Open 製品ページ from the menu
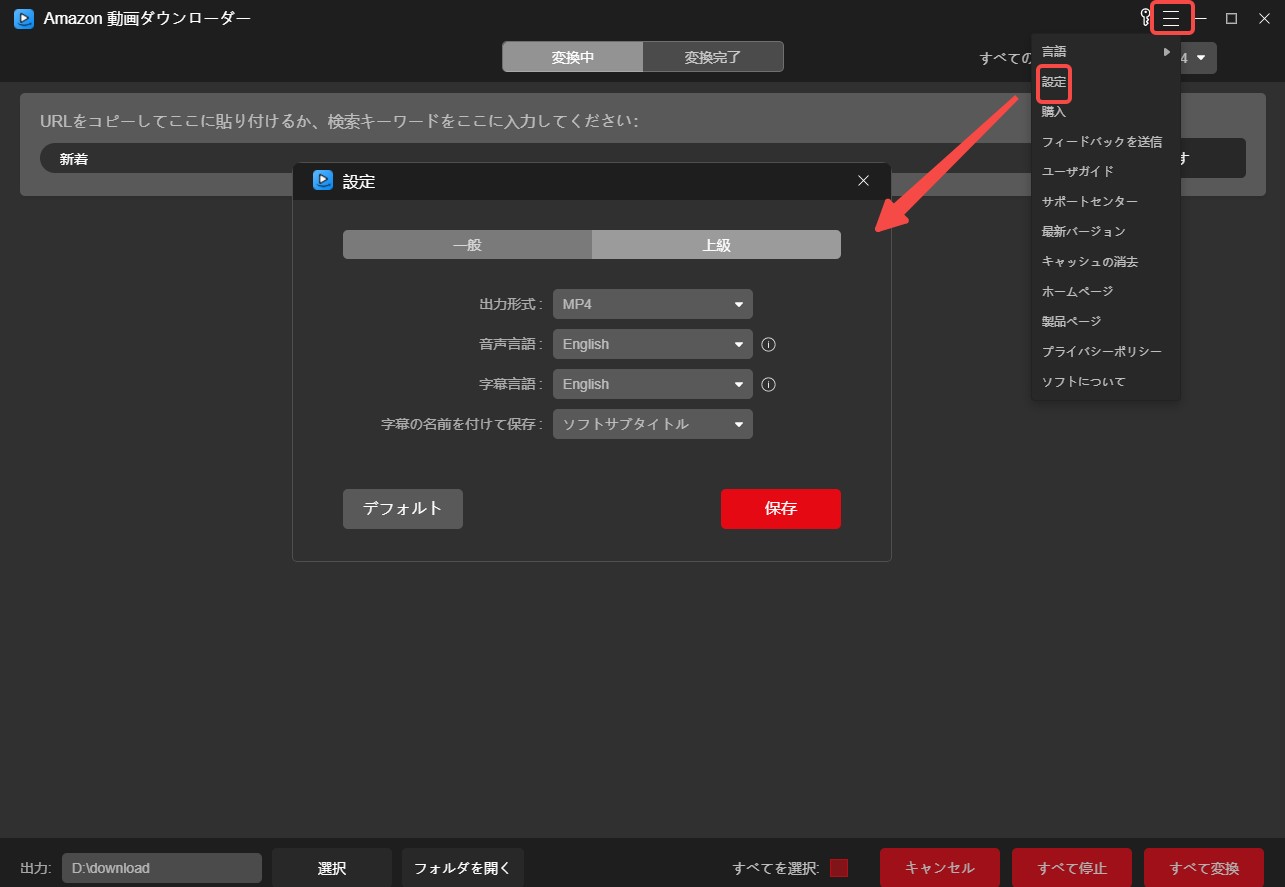The image size is (1285, 887). click(1071, 322)
